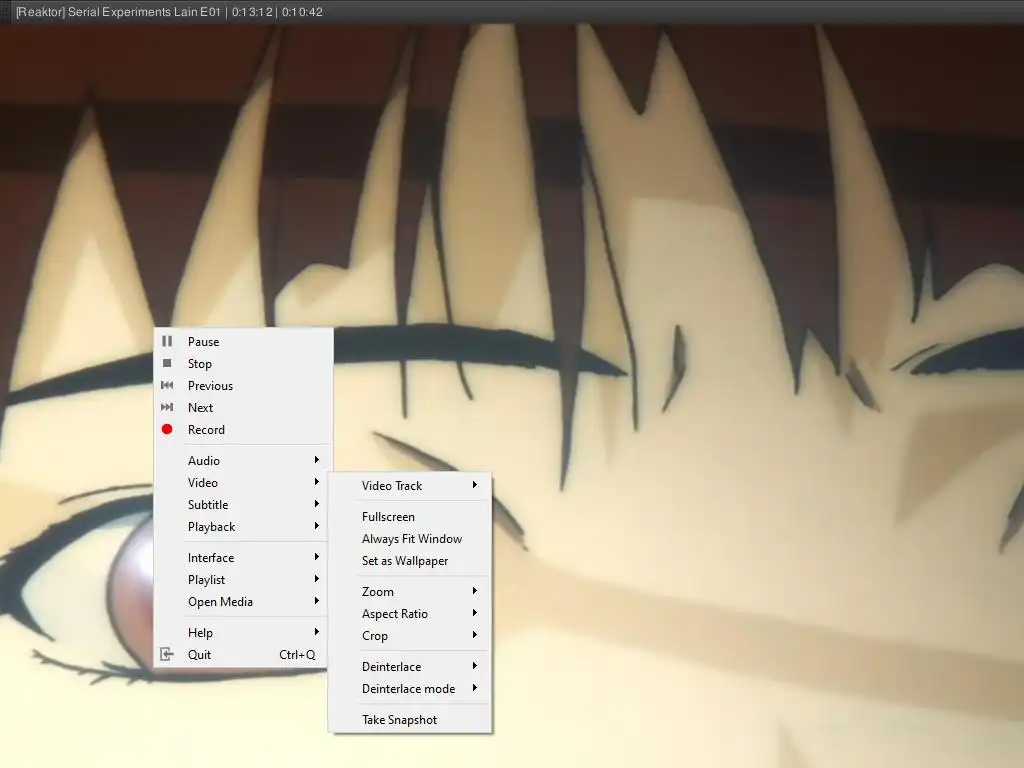Click the Pause icon in context menu

pos(167,341)
